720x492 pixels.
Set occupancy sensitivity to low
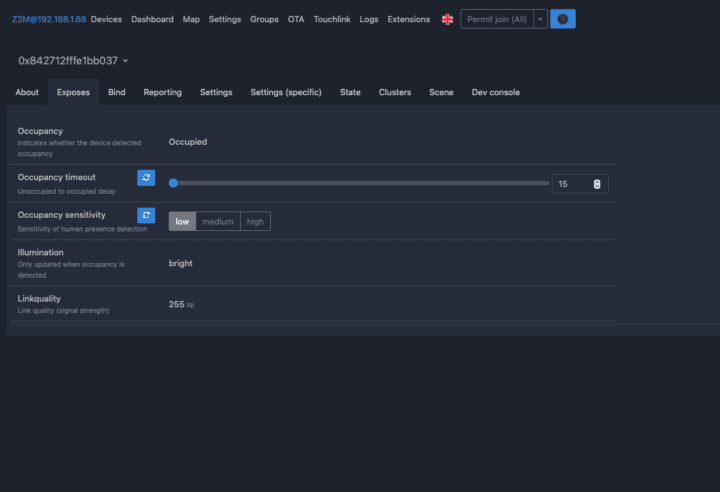tap(182, 222)
